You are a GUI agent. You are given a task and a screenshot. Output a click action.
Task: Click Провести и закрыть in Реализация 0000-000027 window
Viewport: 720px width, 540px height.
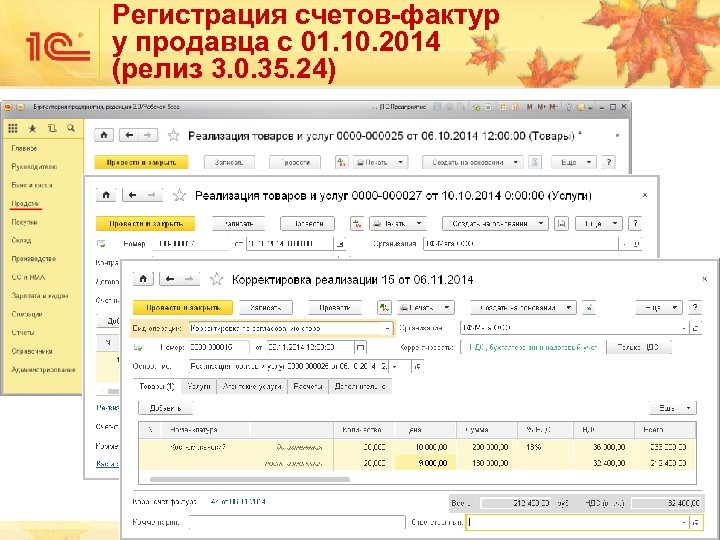(146, 224)
